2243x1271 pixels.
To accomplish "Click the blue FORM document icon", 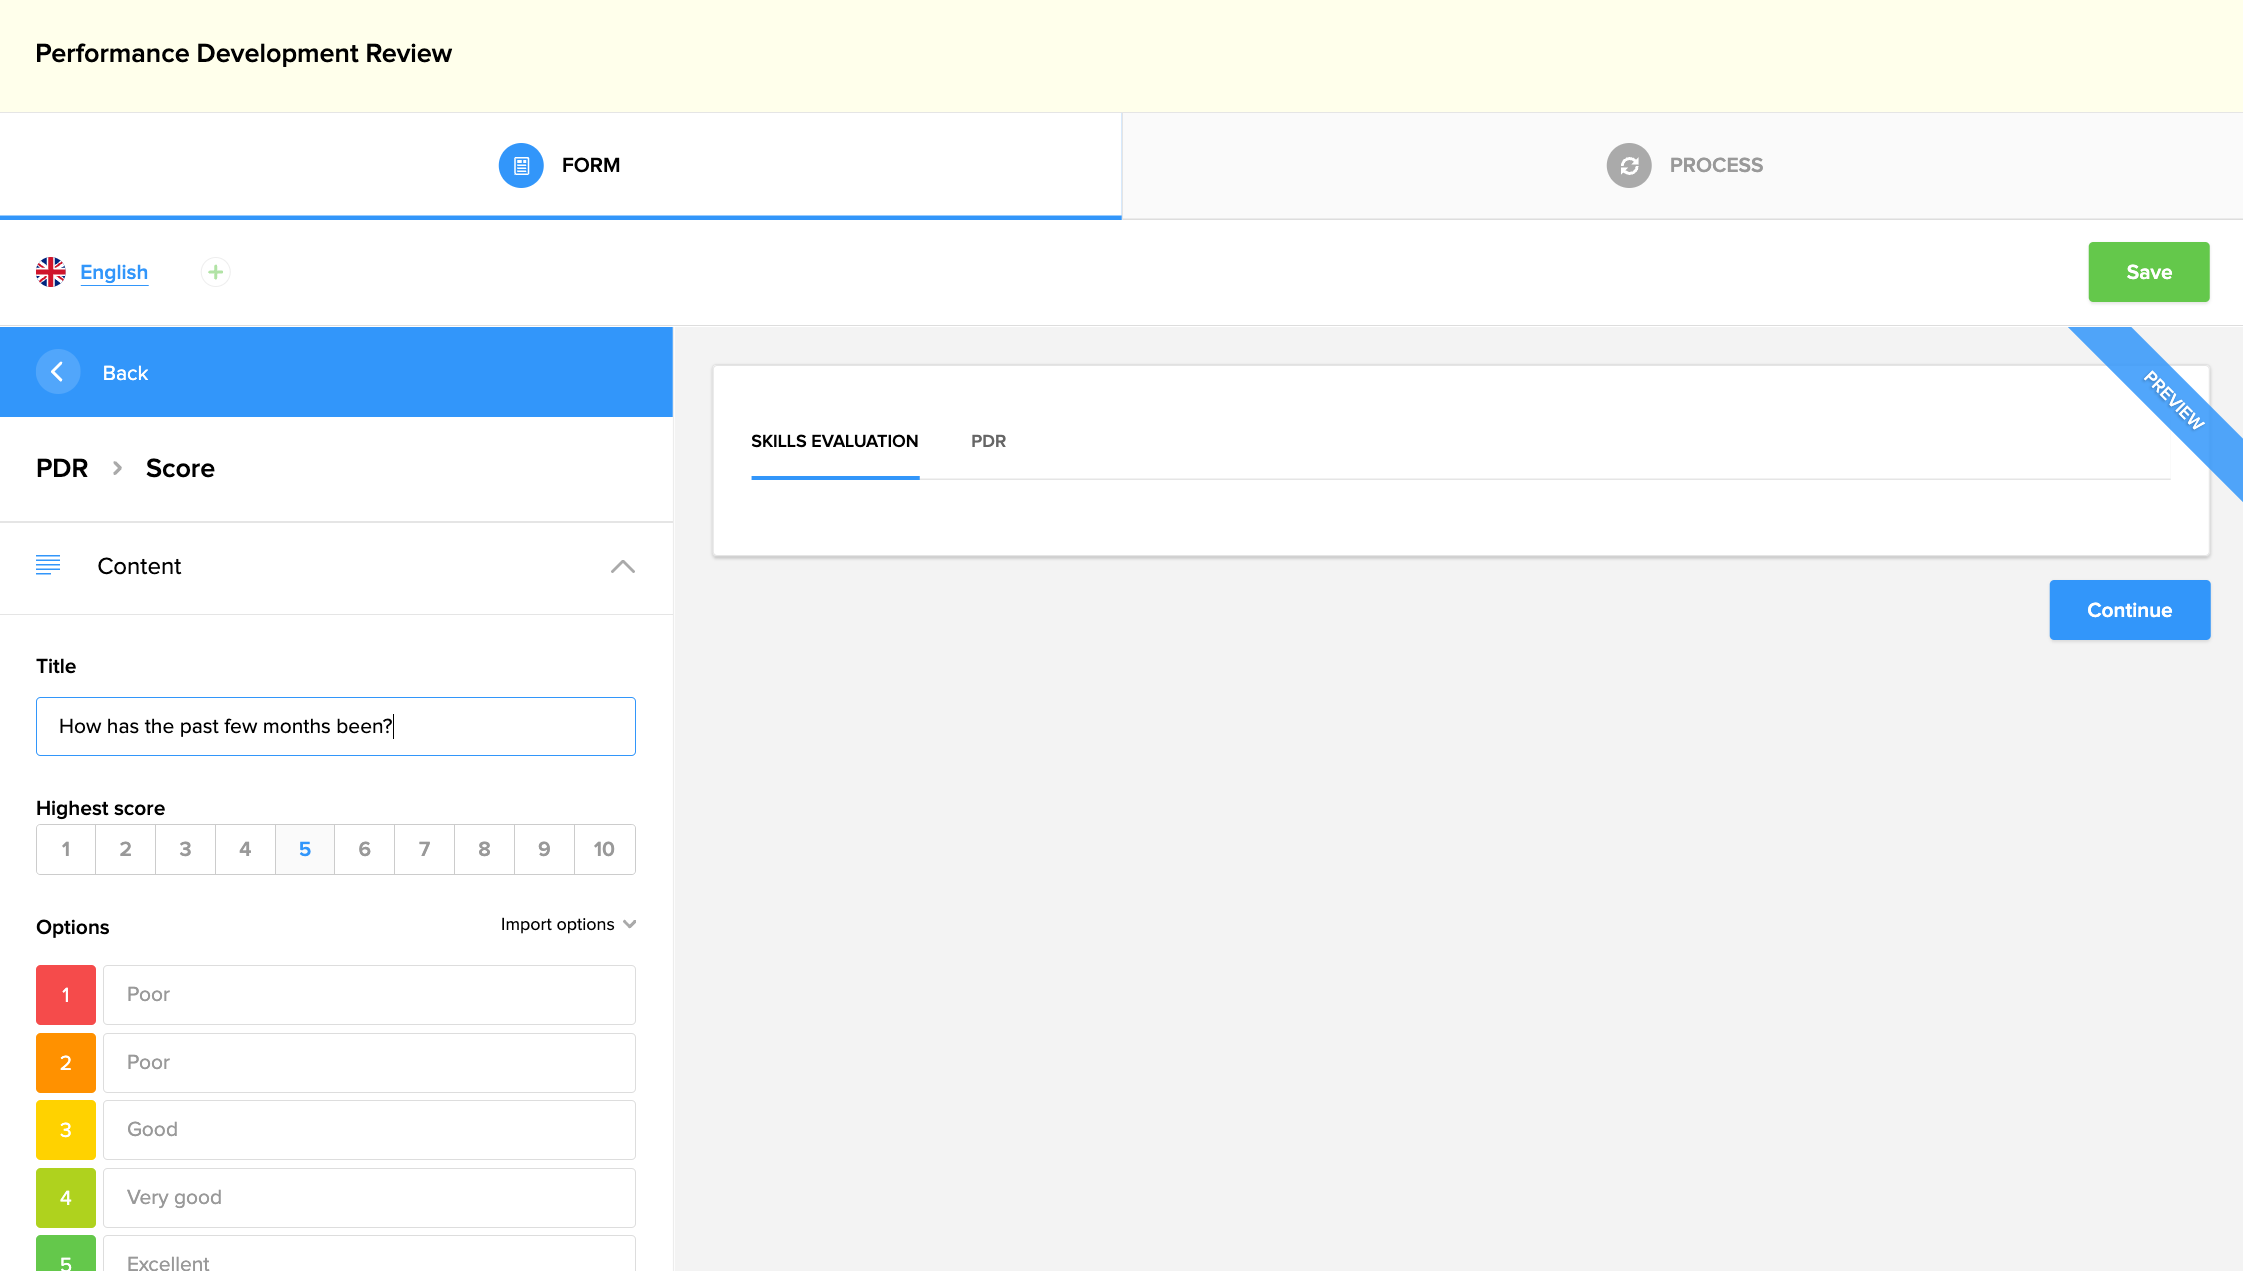I will pos(521,165).
